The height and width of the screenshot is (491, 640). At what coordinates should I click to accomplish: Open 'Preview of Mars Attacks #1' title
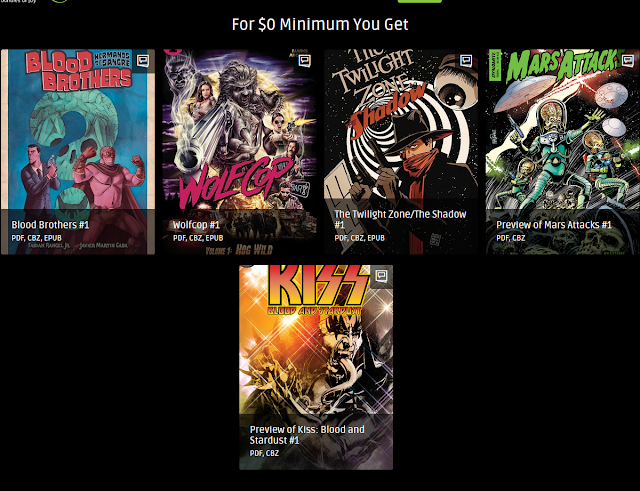(554, 225)
